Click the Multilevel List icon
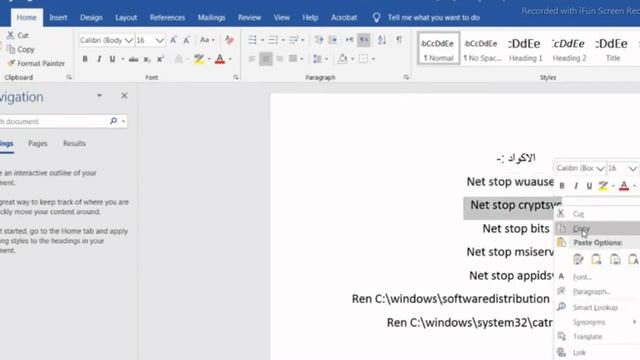Viewport: 640px width, 360px height. (x=293, y=40)
